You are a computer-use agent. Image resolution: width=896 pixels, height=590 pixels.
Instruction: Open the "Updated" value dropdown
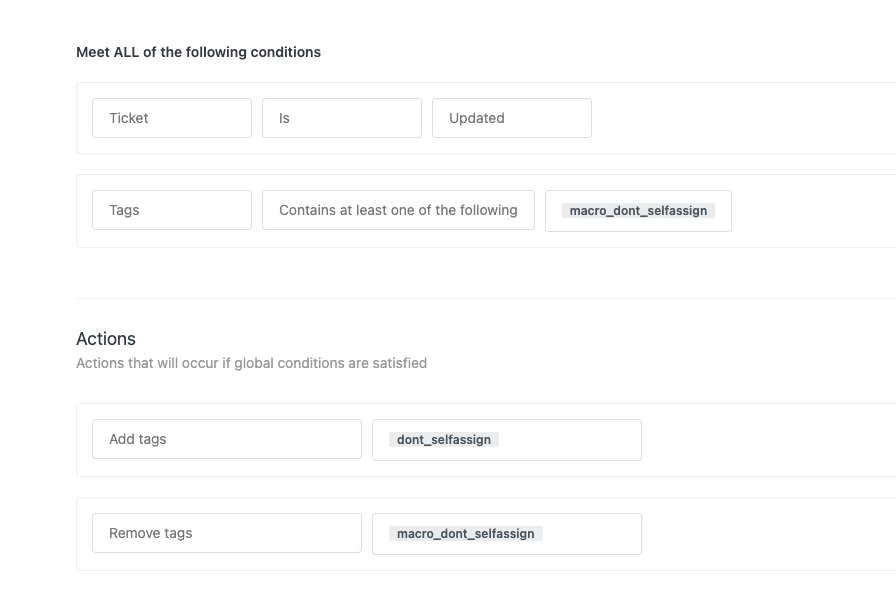tap(511, 118)
